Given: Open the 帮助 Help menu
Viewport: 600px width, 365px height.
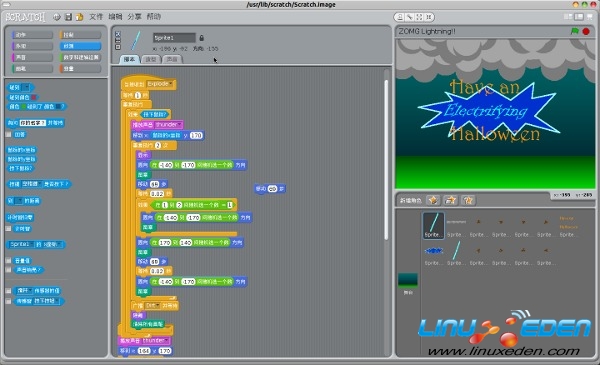Looking at the screenshot, I should (154, 17).
